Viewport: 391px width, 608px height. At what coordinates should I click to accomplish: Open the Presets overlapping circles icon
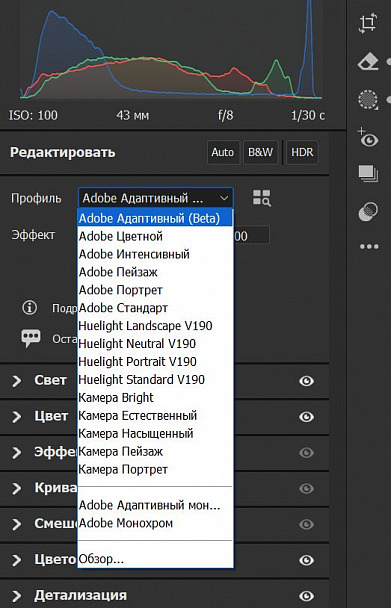(x=368, y=212)
